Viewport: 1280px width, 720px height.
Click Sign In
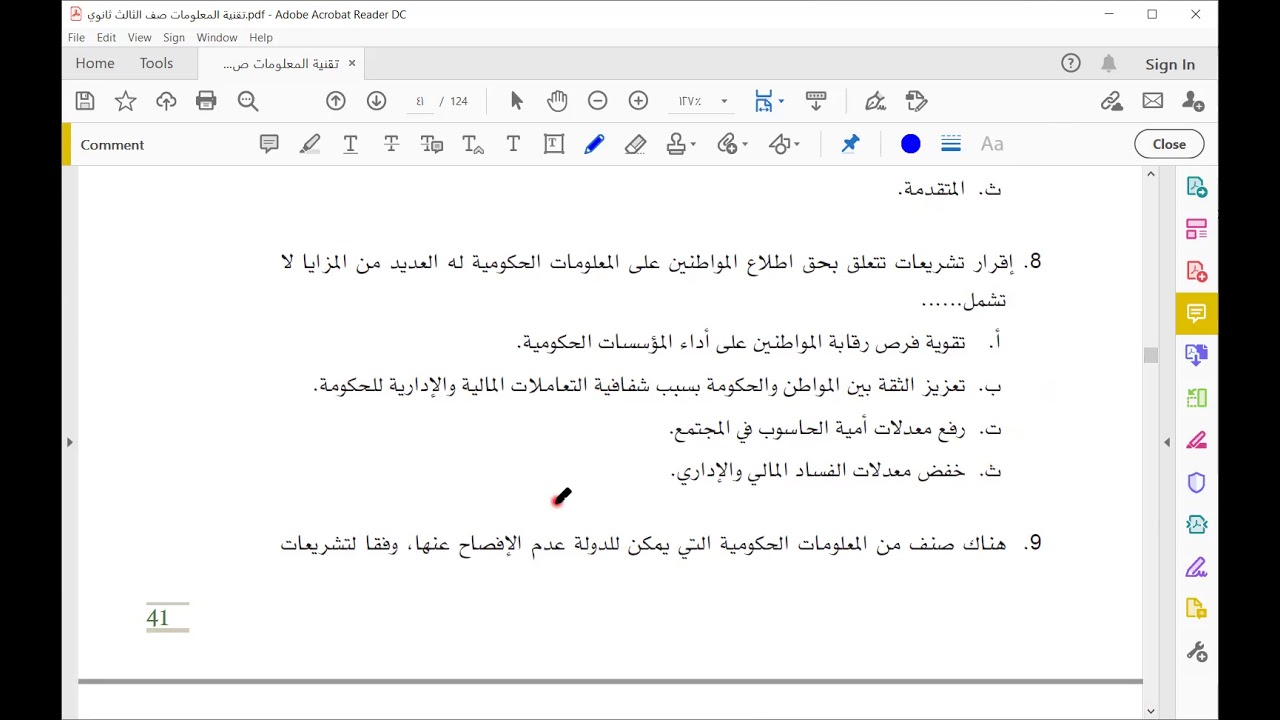[x=1170, y=64]
